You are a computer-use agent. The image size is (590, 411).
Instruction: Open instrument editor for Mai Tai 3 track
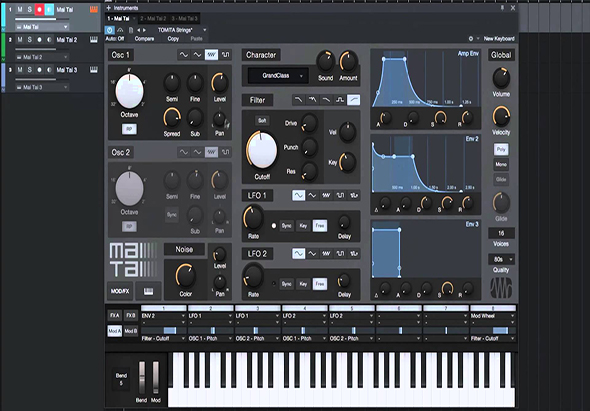(x=94, y=70)
